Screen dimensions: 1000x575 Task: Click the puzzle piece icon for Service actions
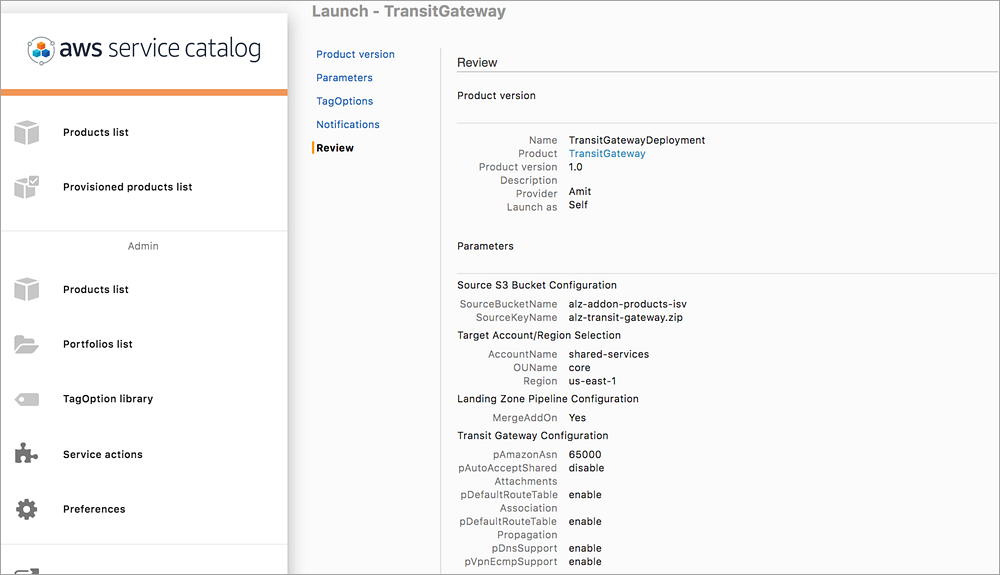[x=26, y=453]
